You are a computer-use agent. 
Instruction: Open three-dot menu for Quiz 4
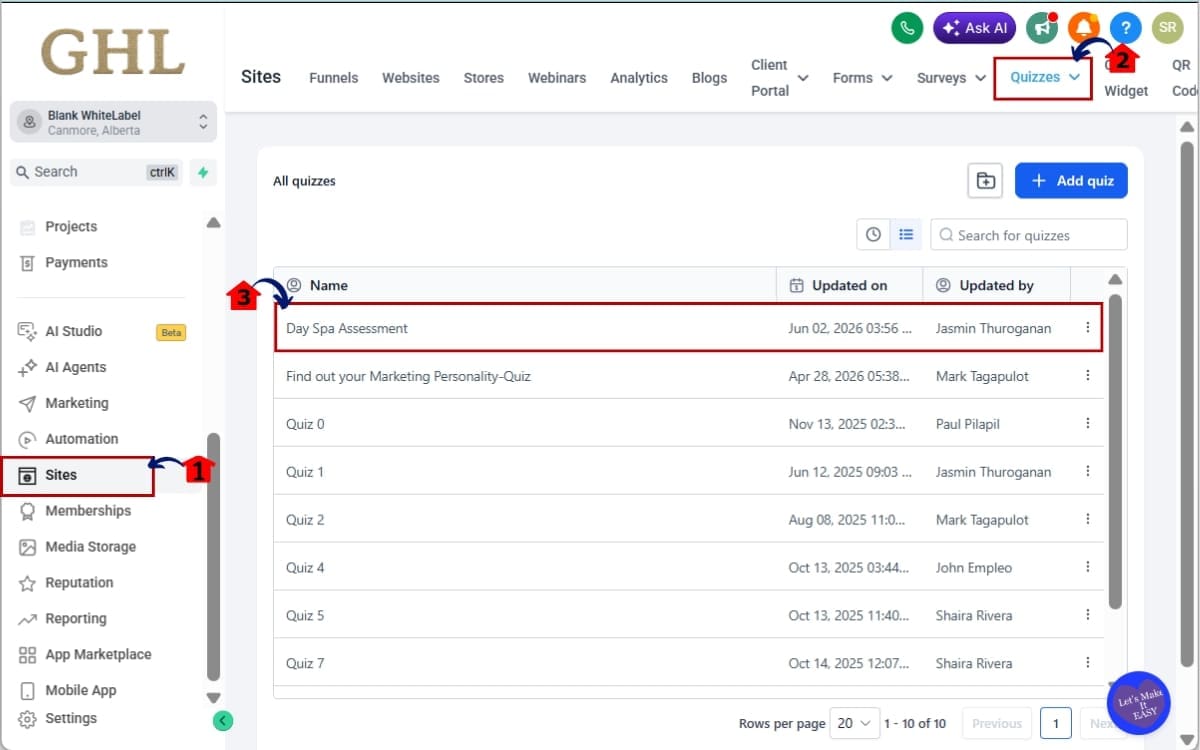(1088, 568)
